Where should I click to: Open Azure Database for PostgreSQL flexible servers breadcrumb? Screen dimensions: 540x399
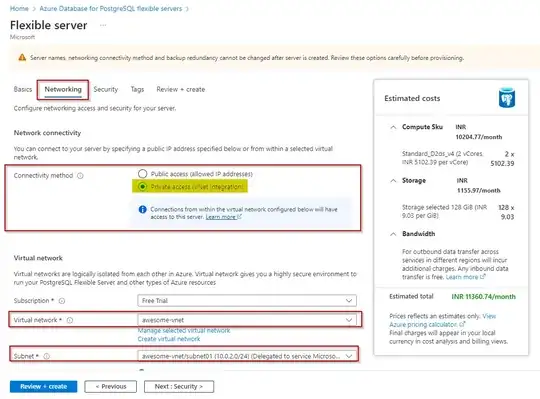click(x=111, y=9)
